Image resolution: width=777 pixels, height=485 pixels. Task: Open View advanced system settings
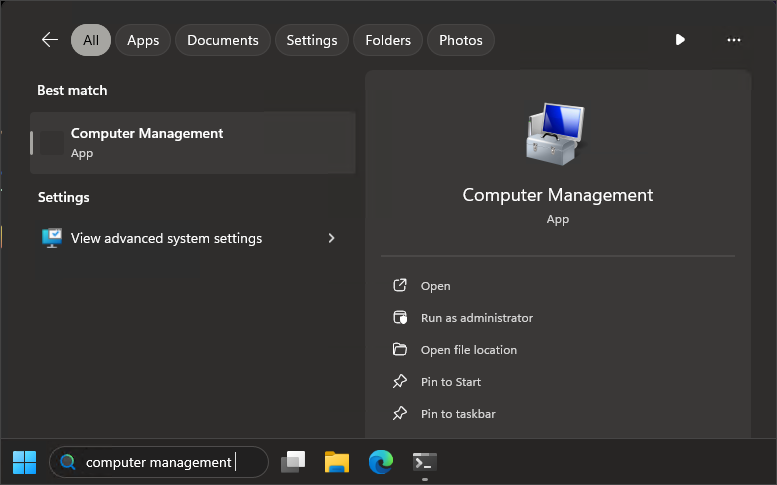click(x=193, y=238)
